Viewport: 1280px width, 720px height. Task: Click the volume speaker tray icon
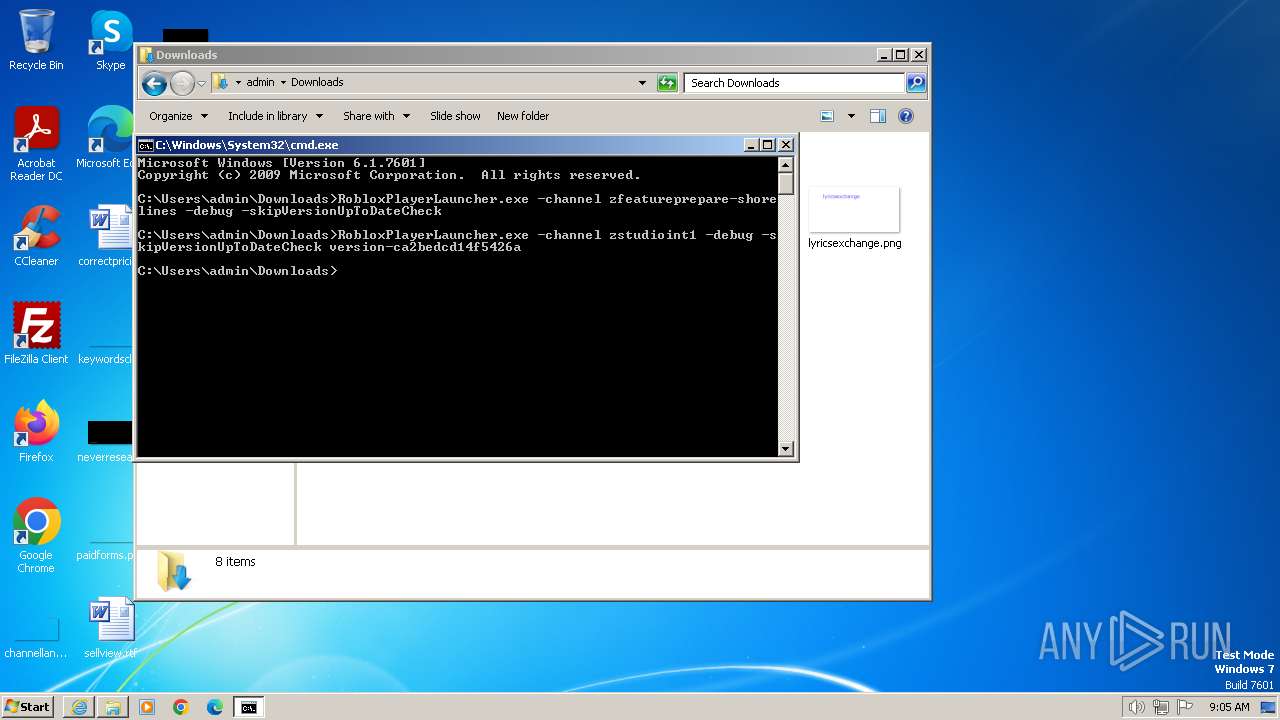click(1136, 707)
